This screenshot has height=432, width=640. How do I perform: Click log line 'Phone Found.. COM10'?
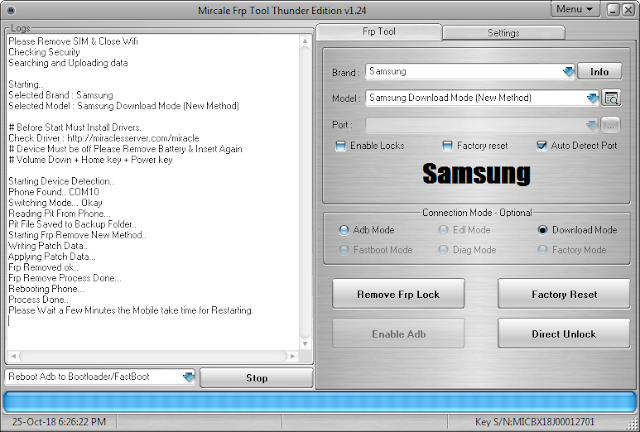point(53,192)
